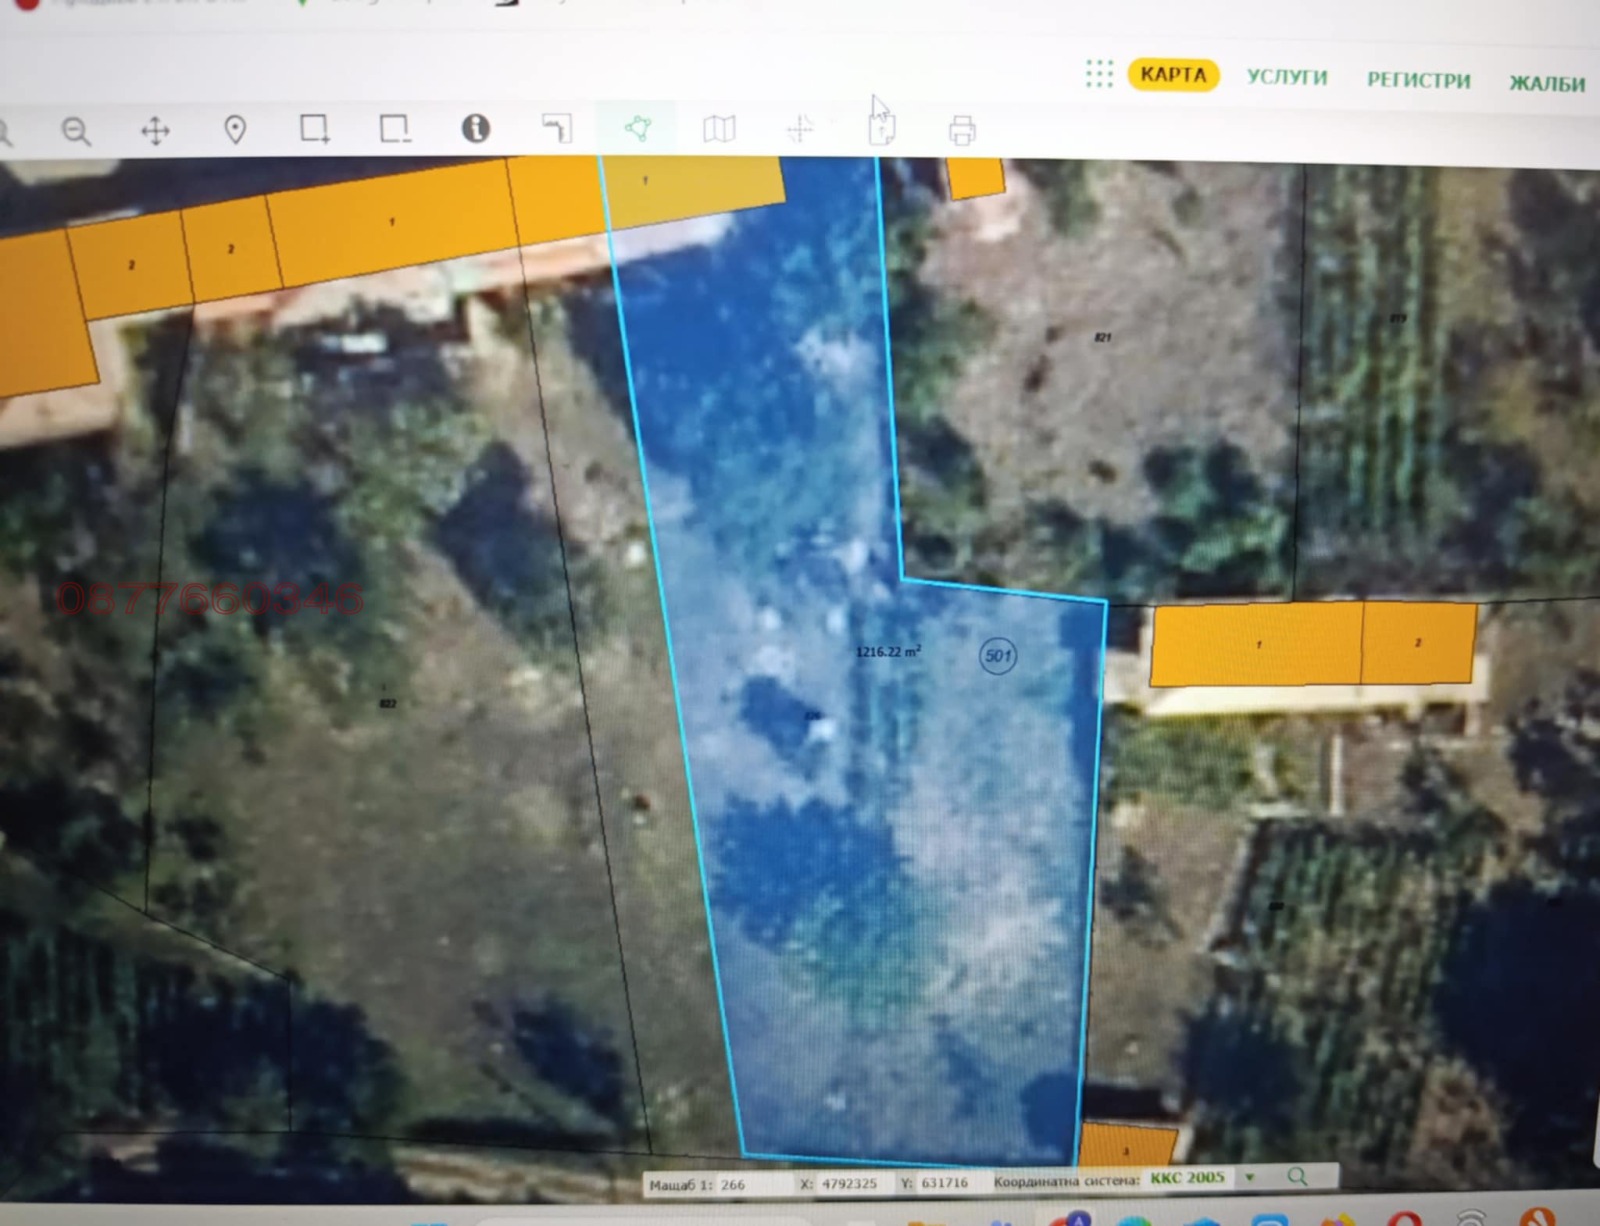1600x1226 pixels.
Task: Expand the coordinate system KKC 2005 dropdown
Action: (1249, 1177)
